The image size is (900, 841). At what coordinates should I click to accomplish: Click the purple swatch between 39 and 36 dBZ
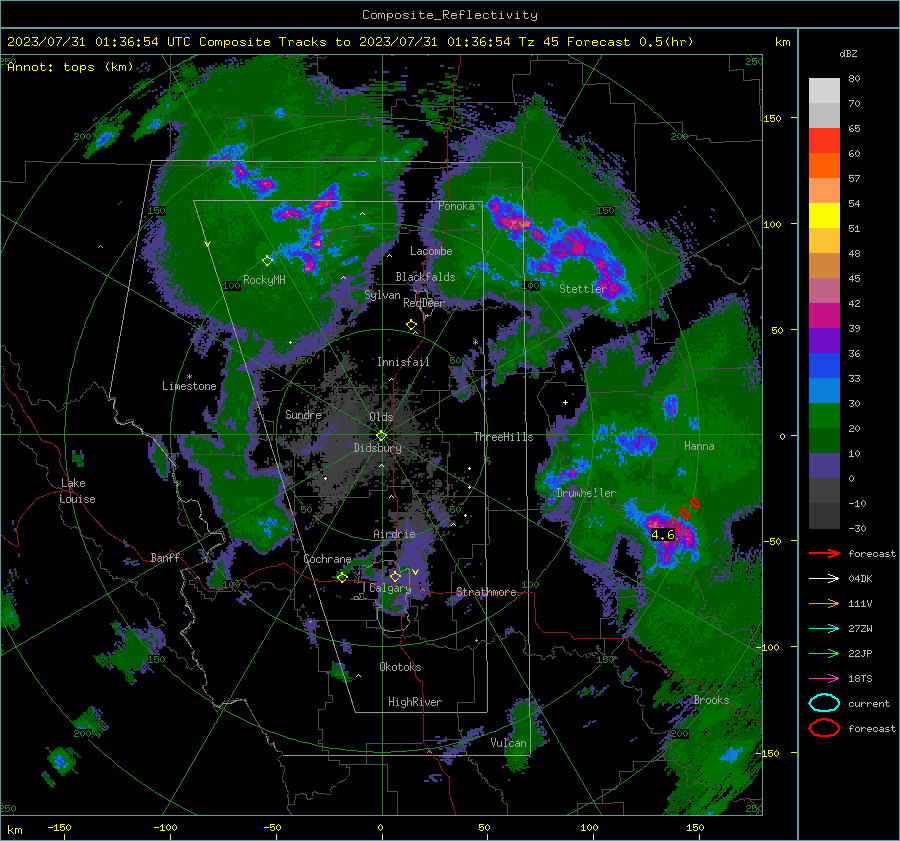click(x=824, y=341)
